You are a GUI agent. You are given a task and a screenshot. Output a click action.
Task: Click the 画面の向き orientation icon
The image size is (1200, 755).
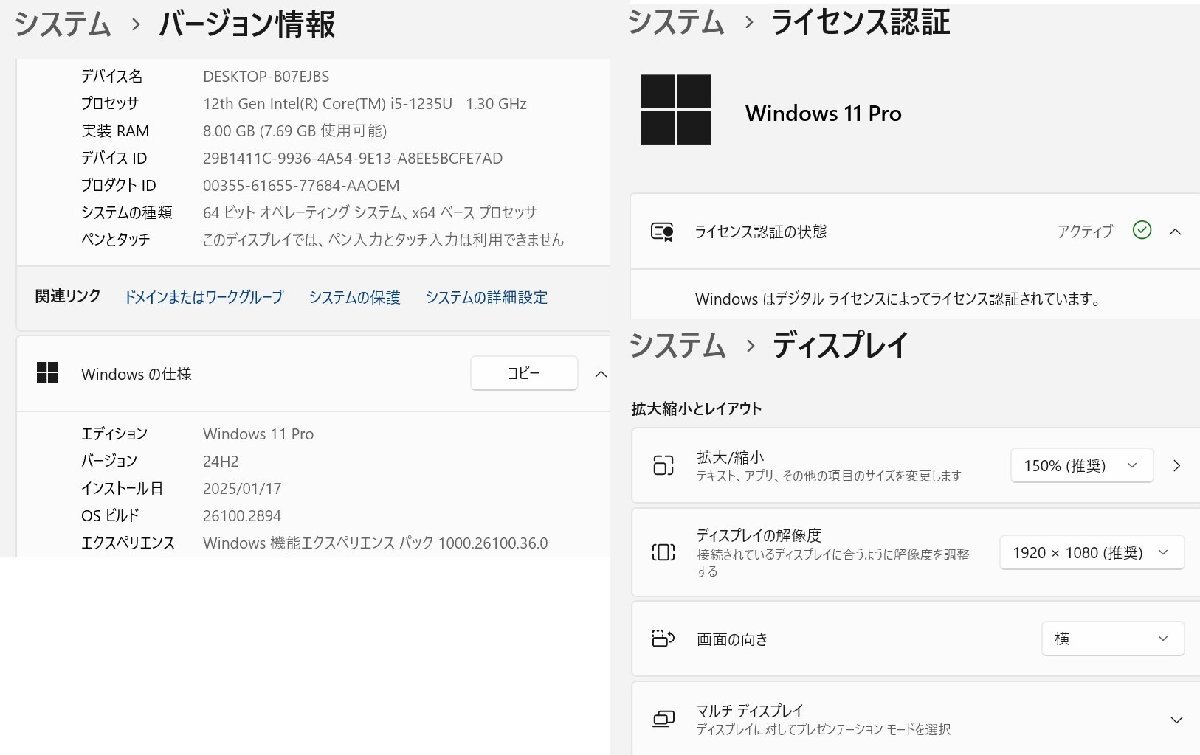click(663, 638)
